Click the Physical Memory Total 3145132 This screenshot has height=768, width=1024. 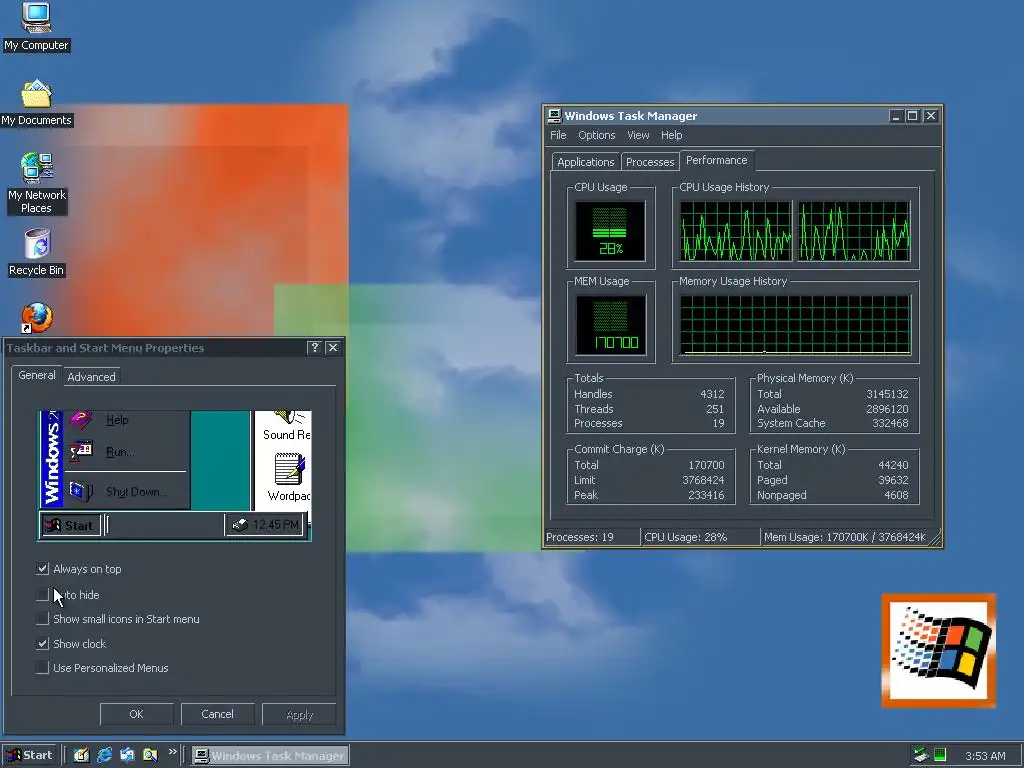887,394
